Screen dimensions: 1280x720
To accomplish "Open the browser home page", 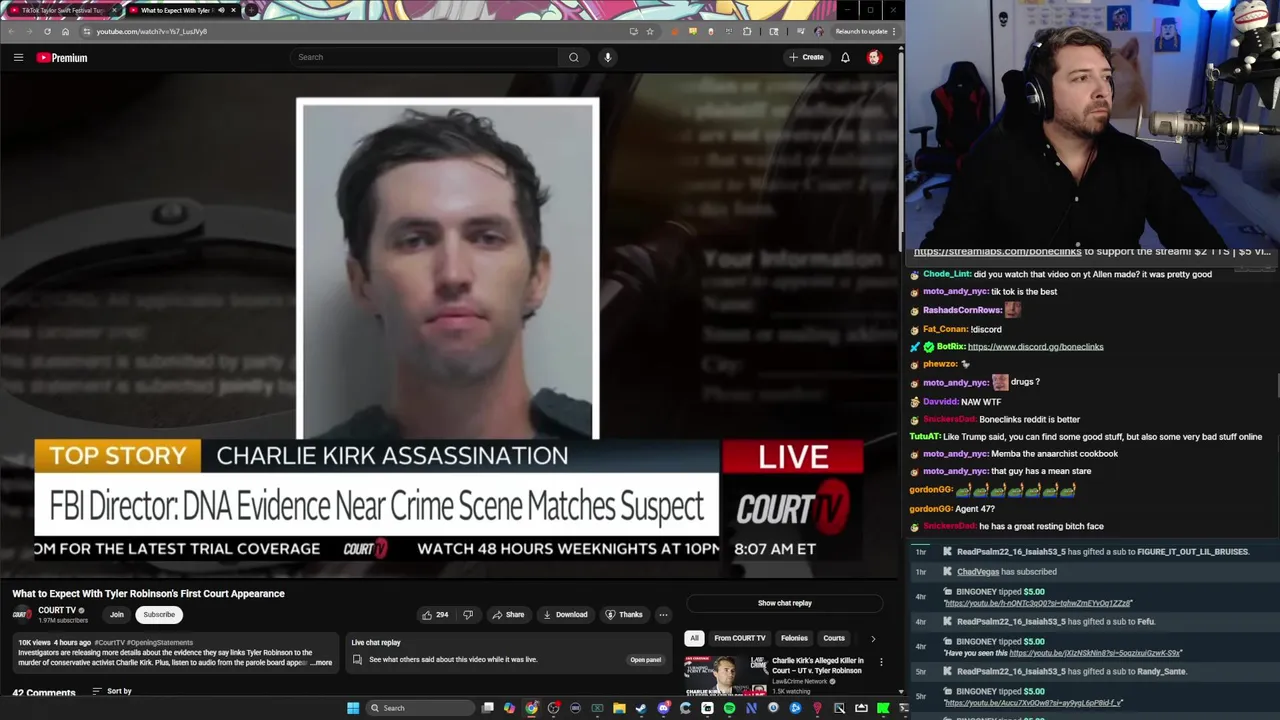I will tap(65, 31).
